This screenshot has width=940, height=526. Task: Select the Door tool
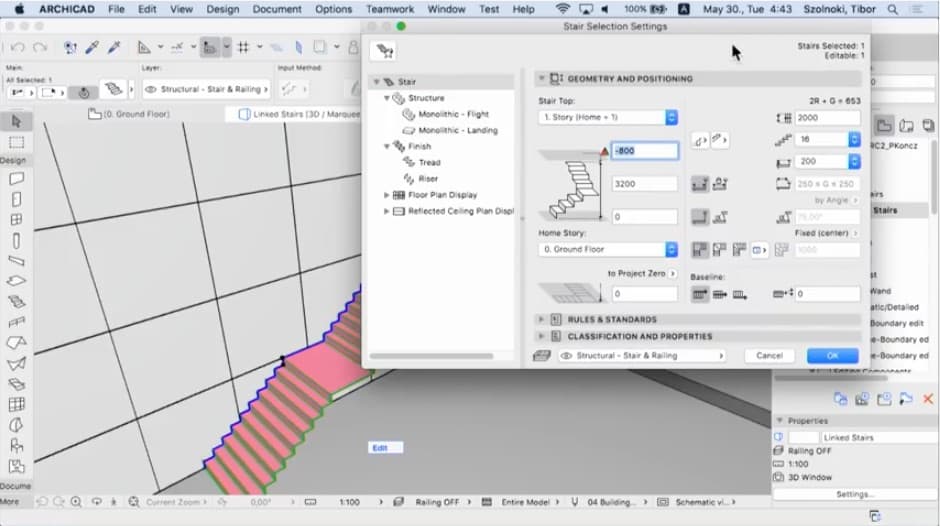pos(16,199)
